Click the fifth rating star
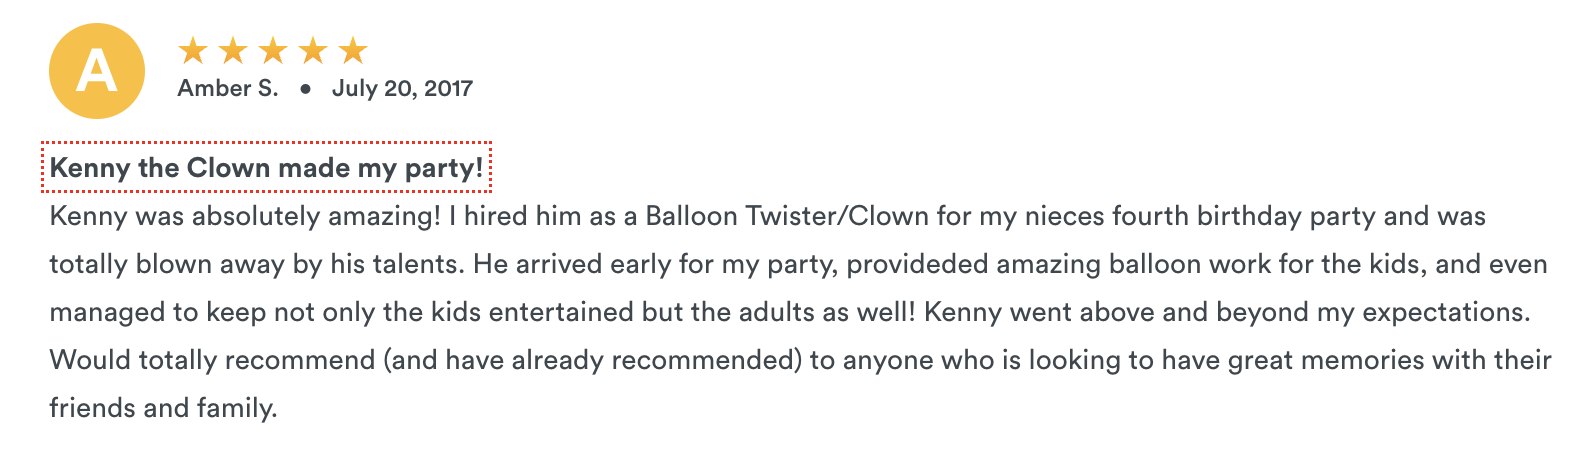The width and height of the screenshot is (1592, 462). pos(353,50)
